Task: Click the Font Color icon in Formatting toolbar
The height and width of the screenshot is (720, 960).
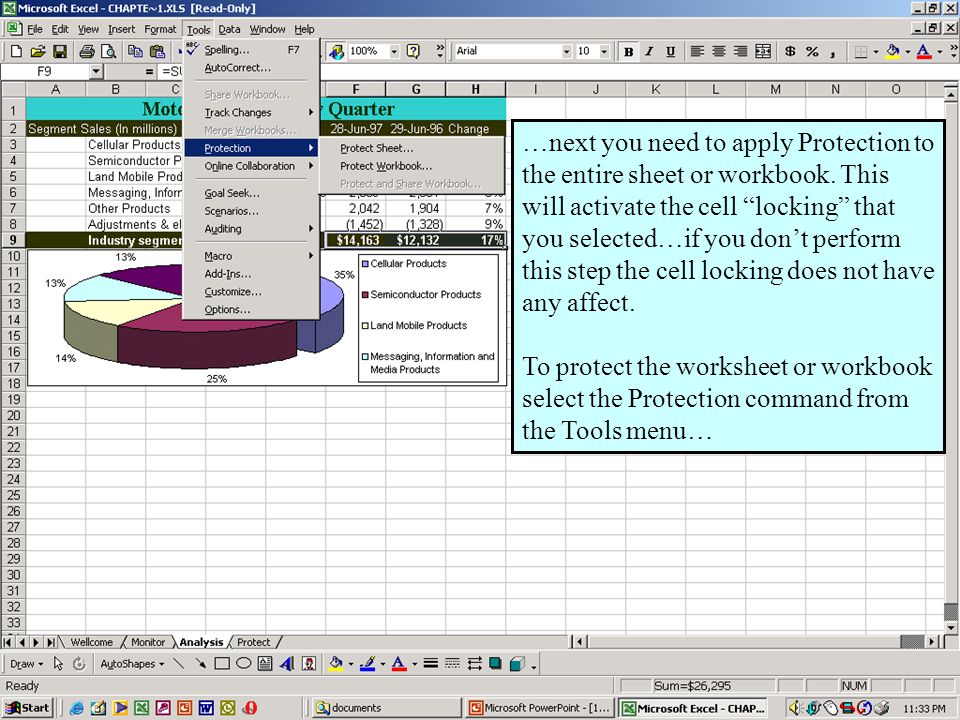Action: pos(924,51)
